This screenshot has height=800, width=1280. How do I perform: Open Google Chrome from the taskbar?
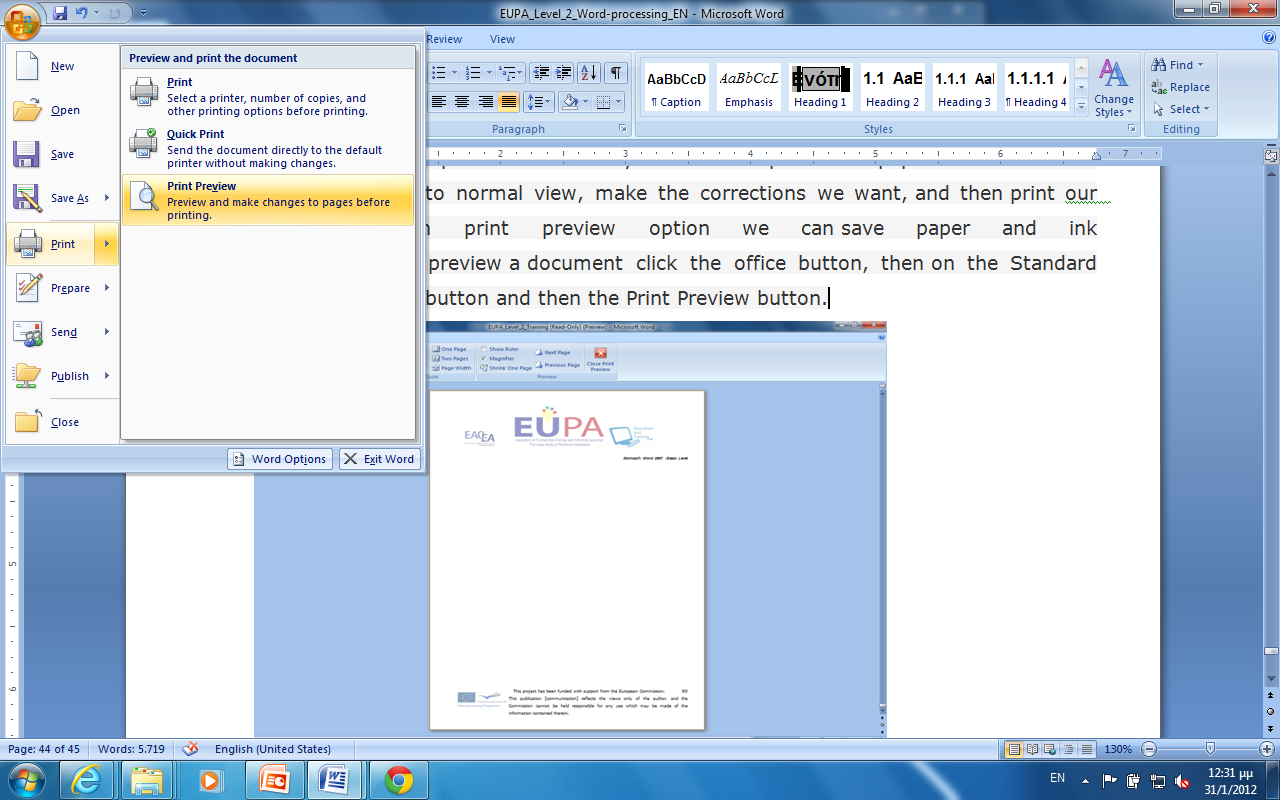[x=399, y=780]
